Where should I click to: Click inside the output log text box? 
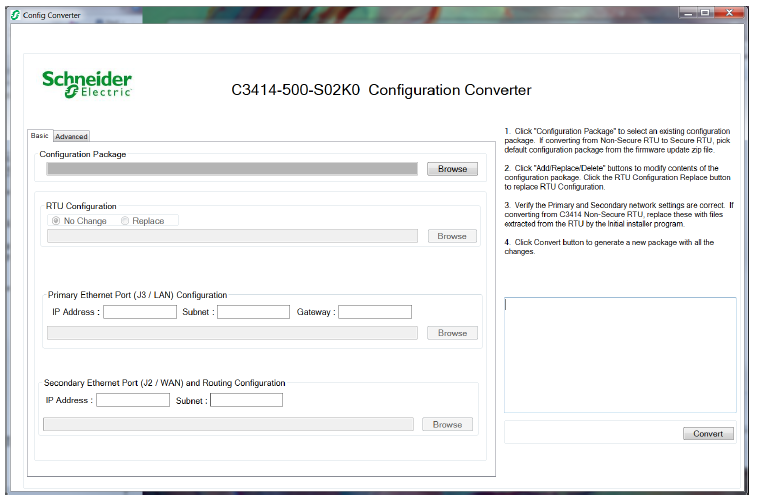click(x=620, y=355)
